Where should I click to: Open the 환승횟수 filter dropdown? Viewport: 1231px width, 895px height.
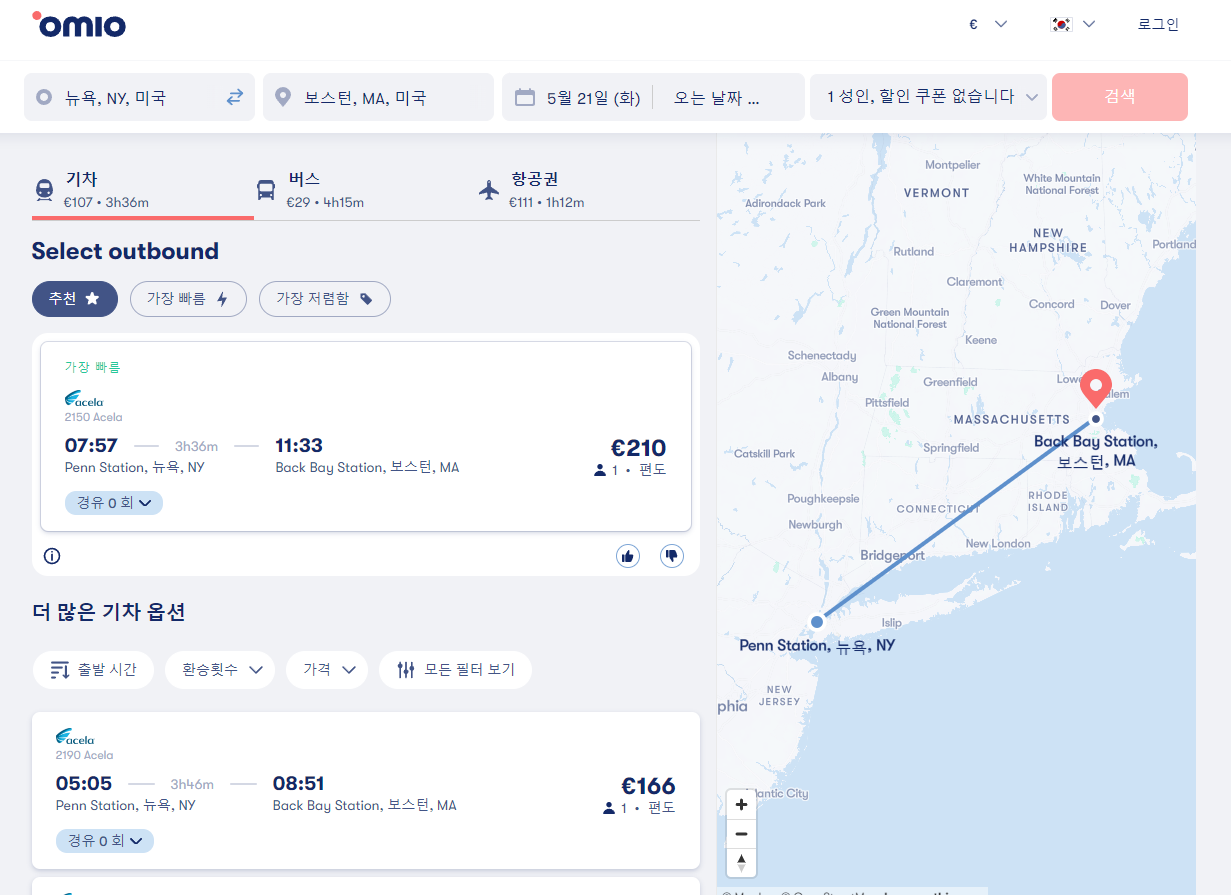click(x=220, y=670)
